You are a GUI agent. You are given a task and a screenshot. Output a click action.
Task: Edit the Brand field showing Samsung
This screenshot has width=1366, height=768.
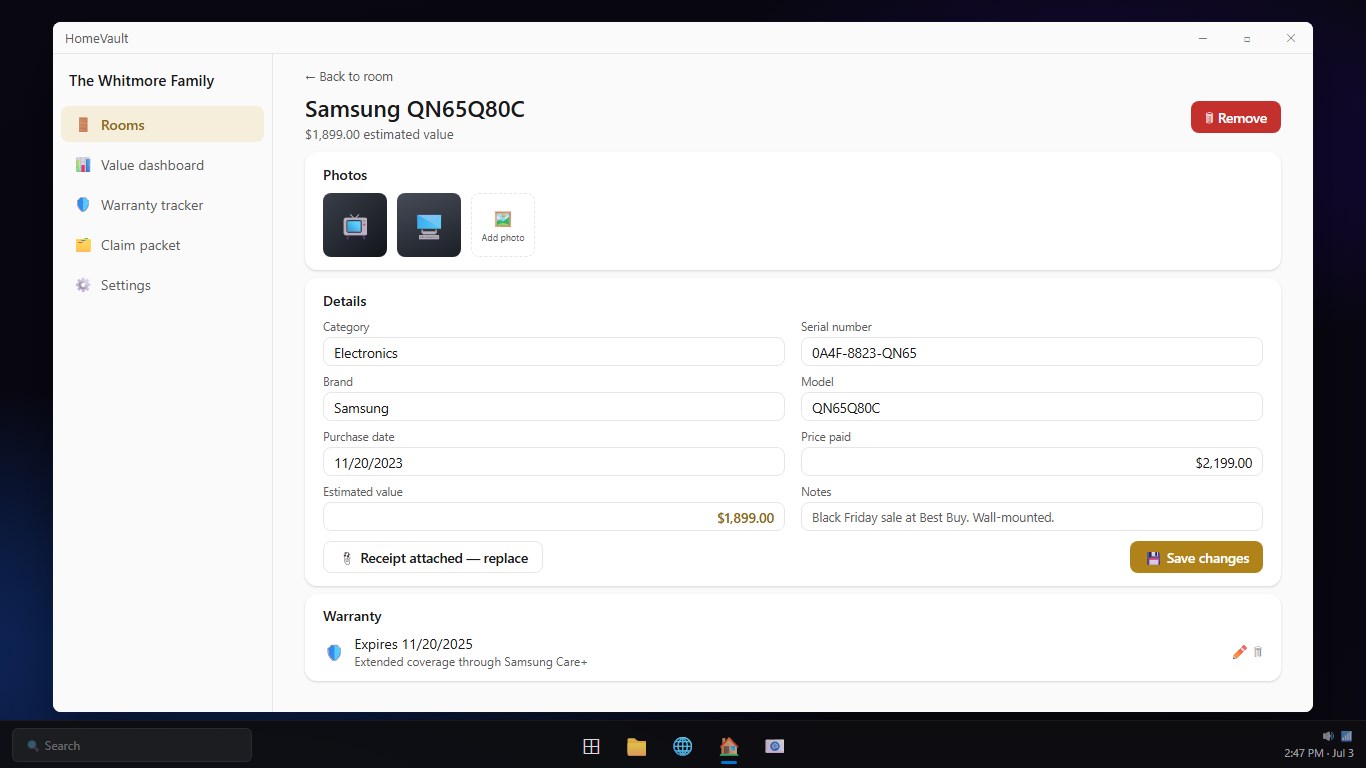[554, 407]
